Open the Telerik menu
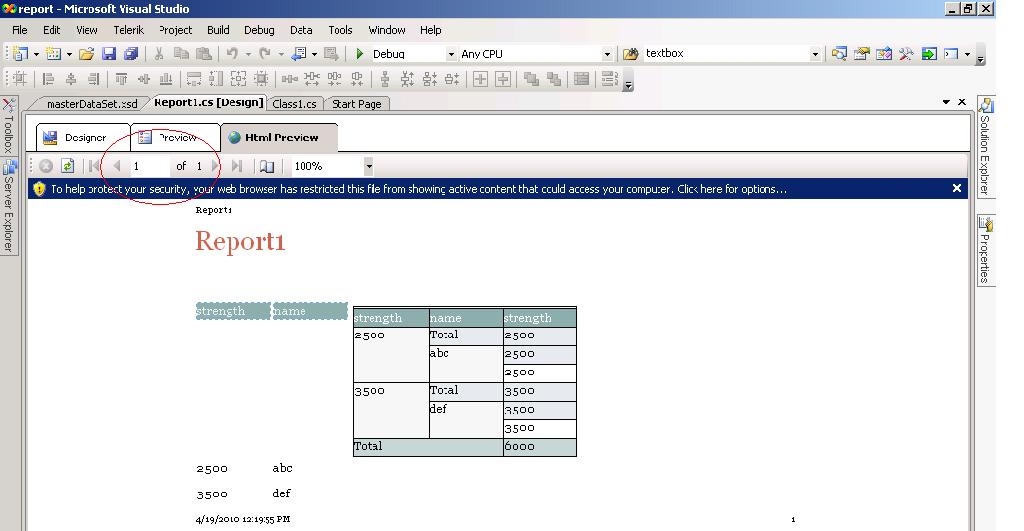 (129, 30)
